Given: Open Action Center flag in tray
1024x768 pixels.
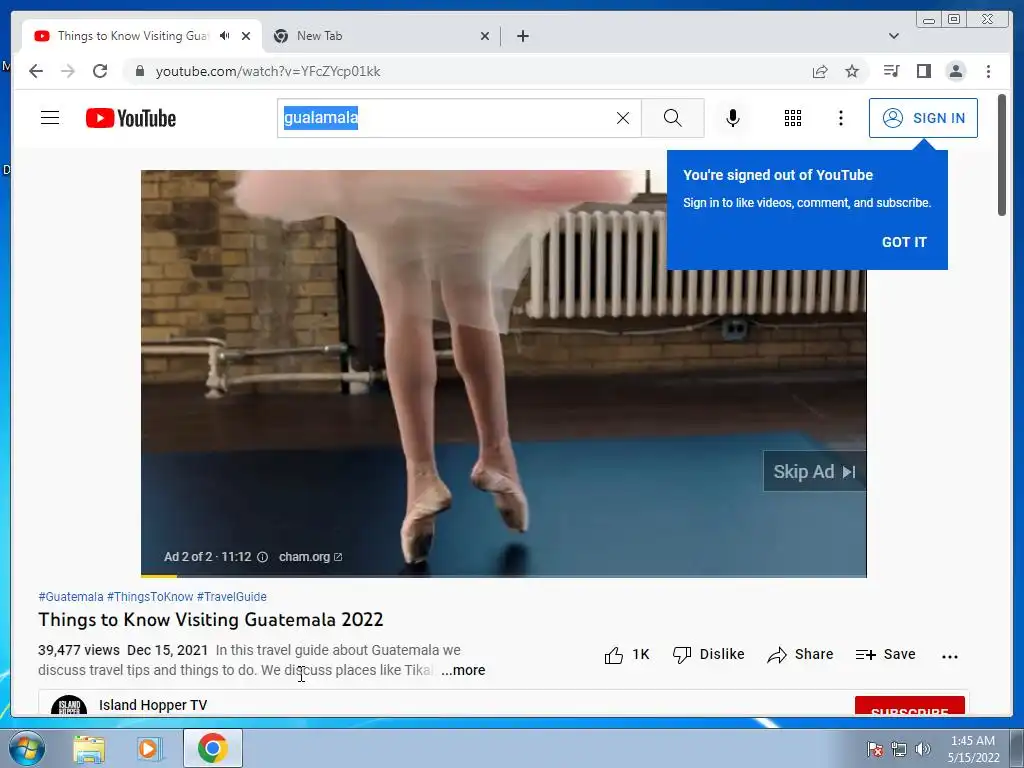Looking at the screenshot, I should [874, 749].
